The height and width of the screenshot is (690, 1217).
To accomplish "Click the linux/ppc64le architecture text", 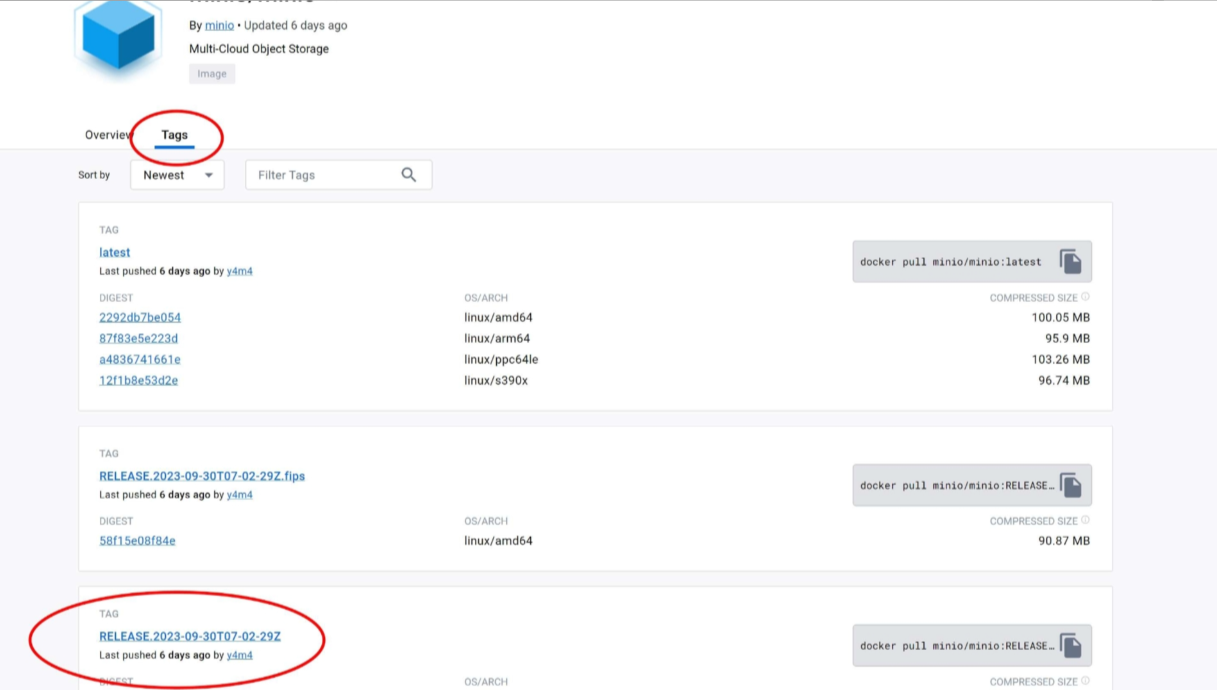I will (501, 360).
